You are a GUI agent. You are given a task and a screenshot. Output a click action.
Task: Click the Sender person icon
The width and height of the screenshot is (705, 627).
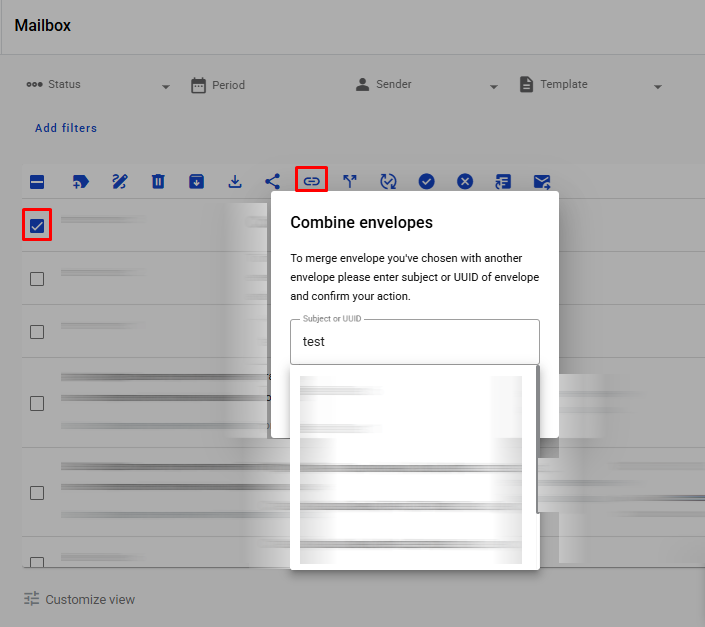click(362, 84)
